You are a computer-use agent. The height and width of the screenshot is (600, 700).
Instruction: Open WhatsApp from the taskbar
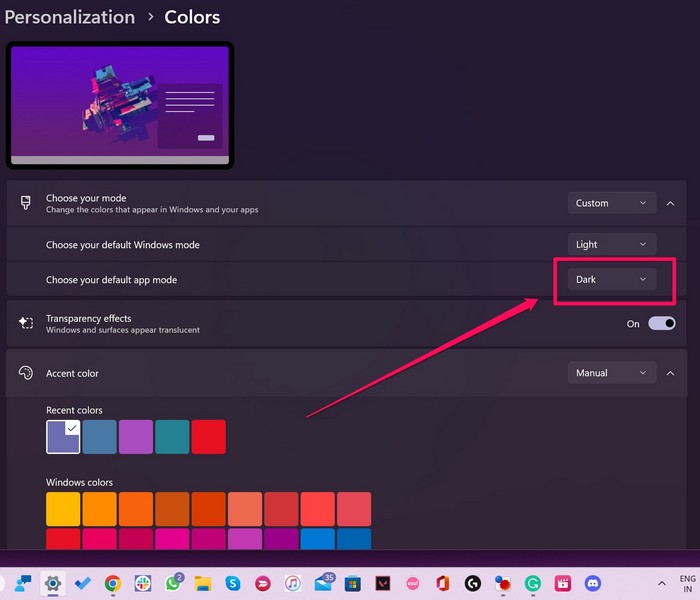pyautogui.click(x=173, y=583)
